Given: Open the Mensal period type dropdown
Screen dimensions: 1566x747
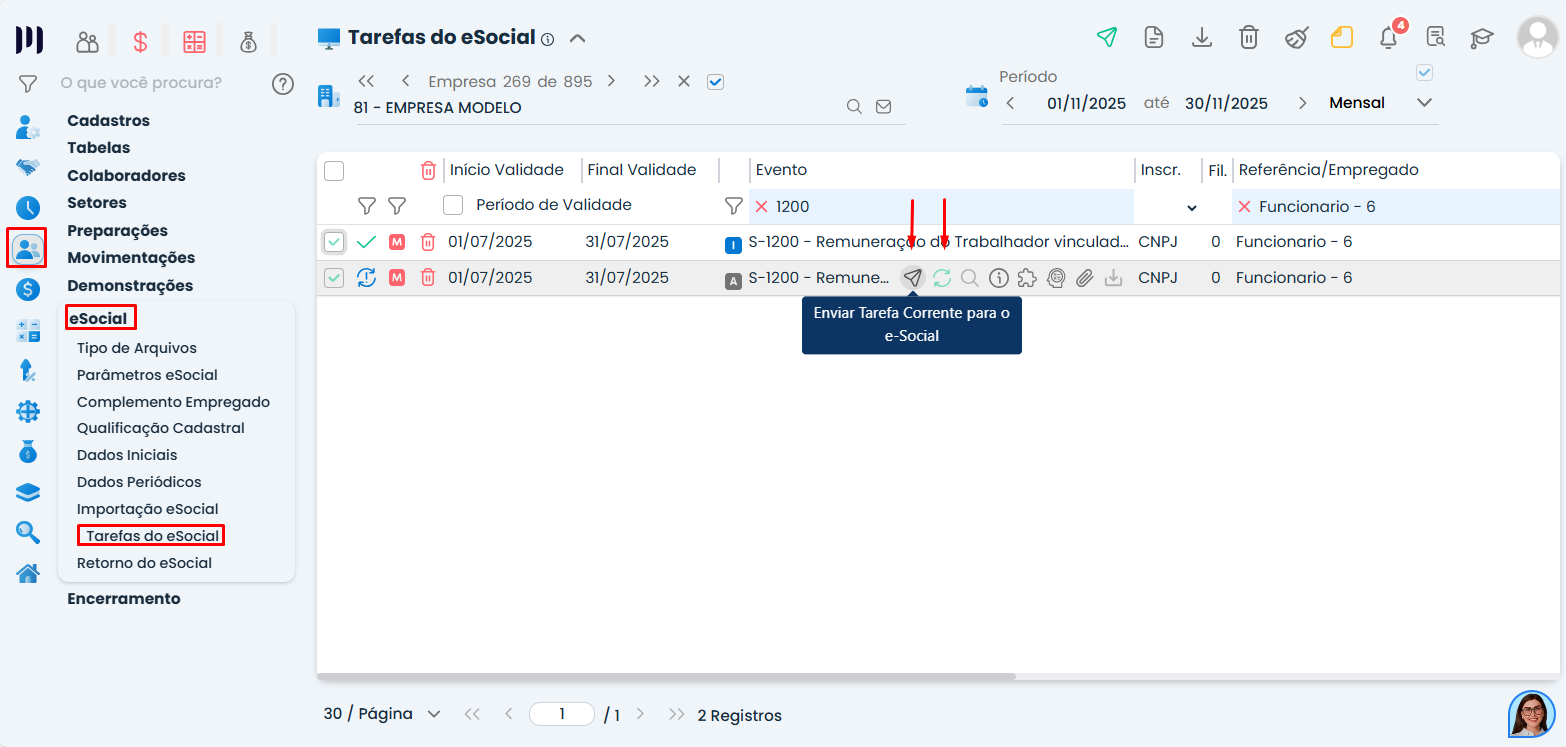Looking at the screenshot, I should pyautogui.click(x=1424, y=103).
